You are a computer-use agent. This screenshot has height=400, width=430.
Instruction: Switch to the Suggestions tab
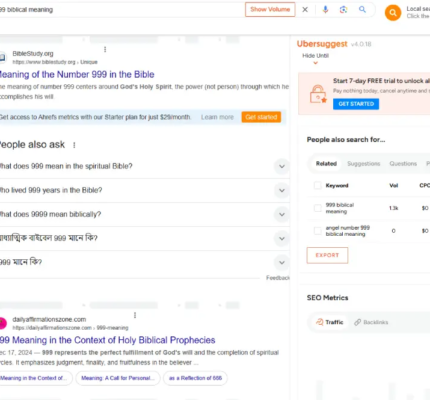(364, 164)
